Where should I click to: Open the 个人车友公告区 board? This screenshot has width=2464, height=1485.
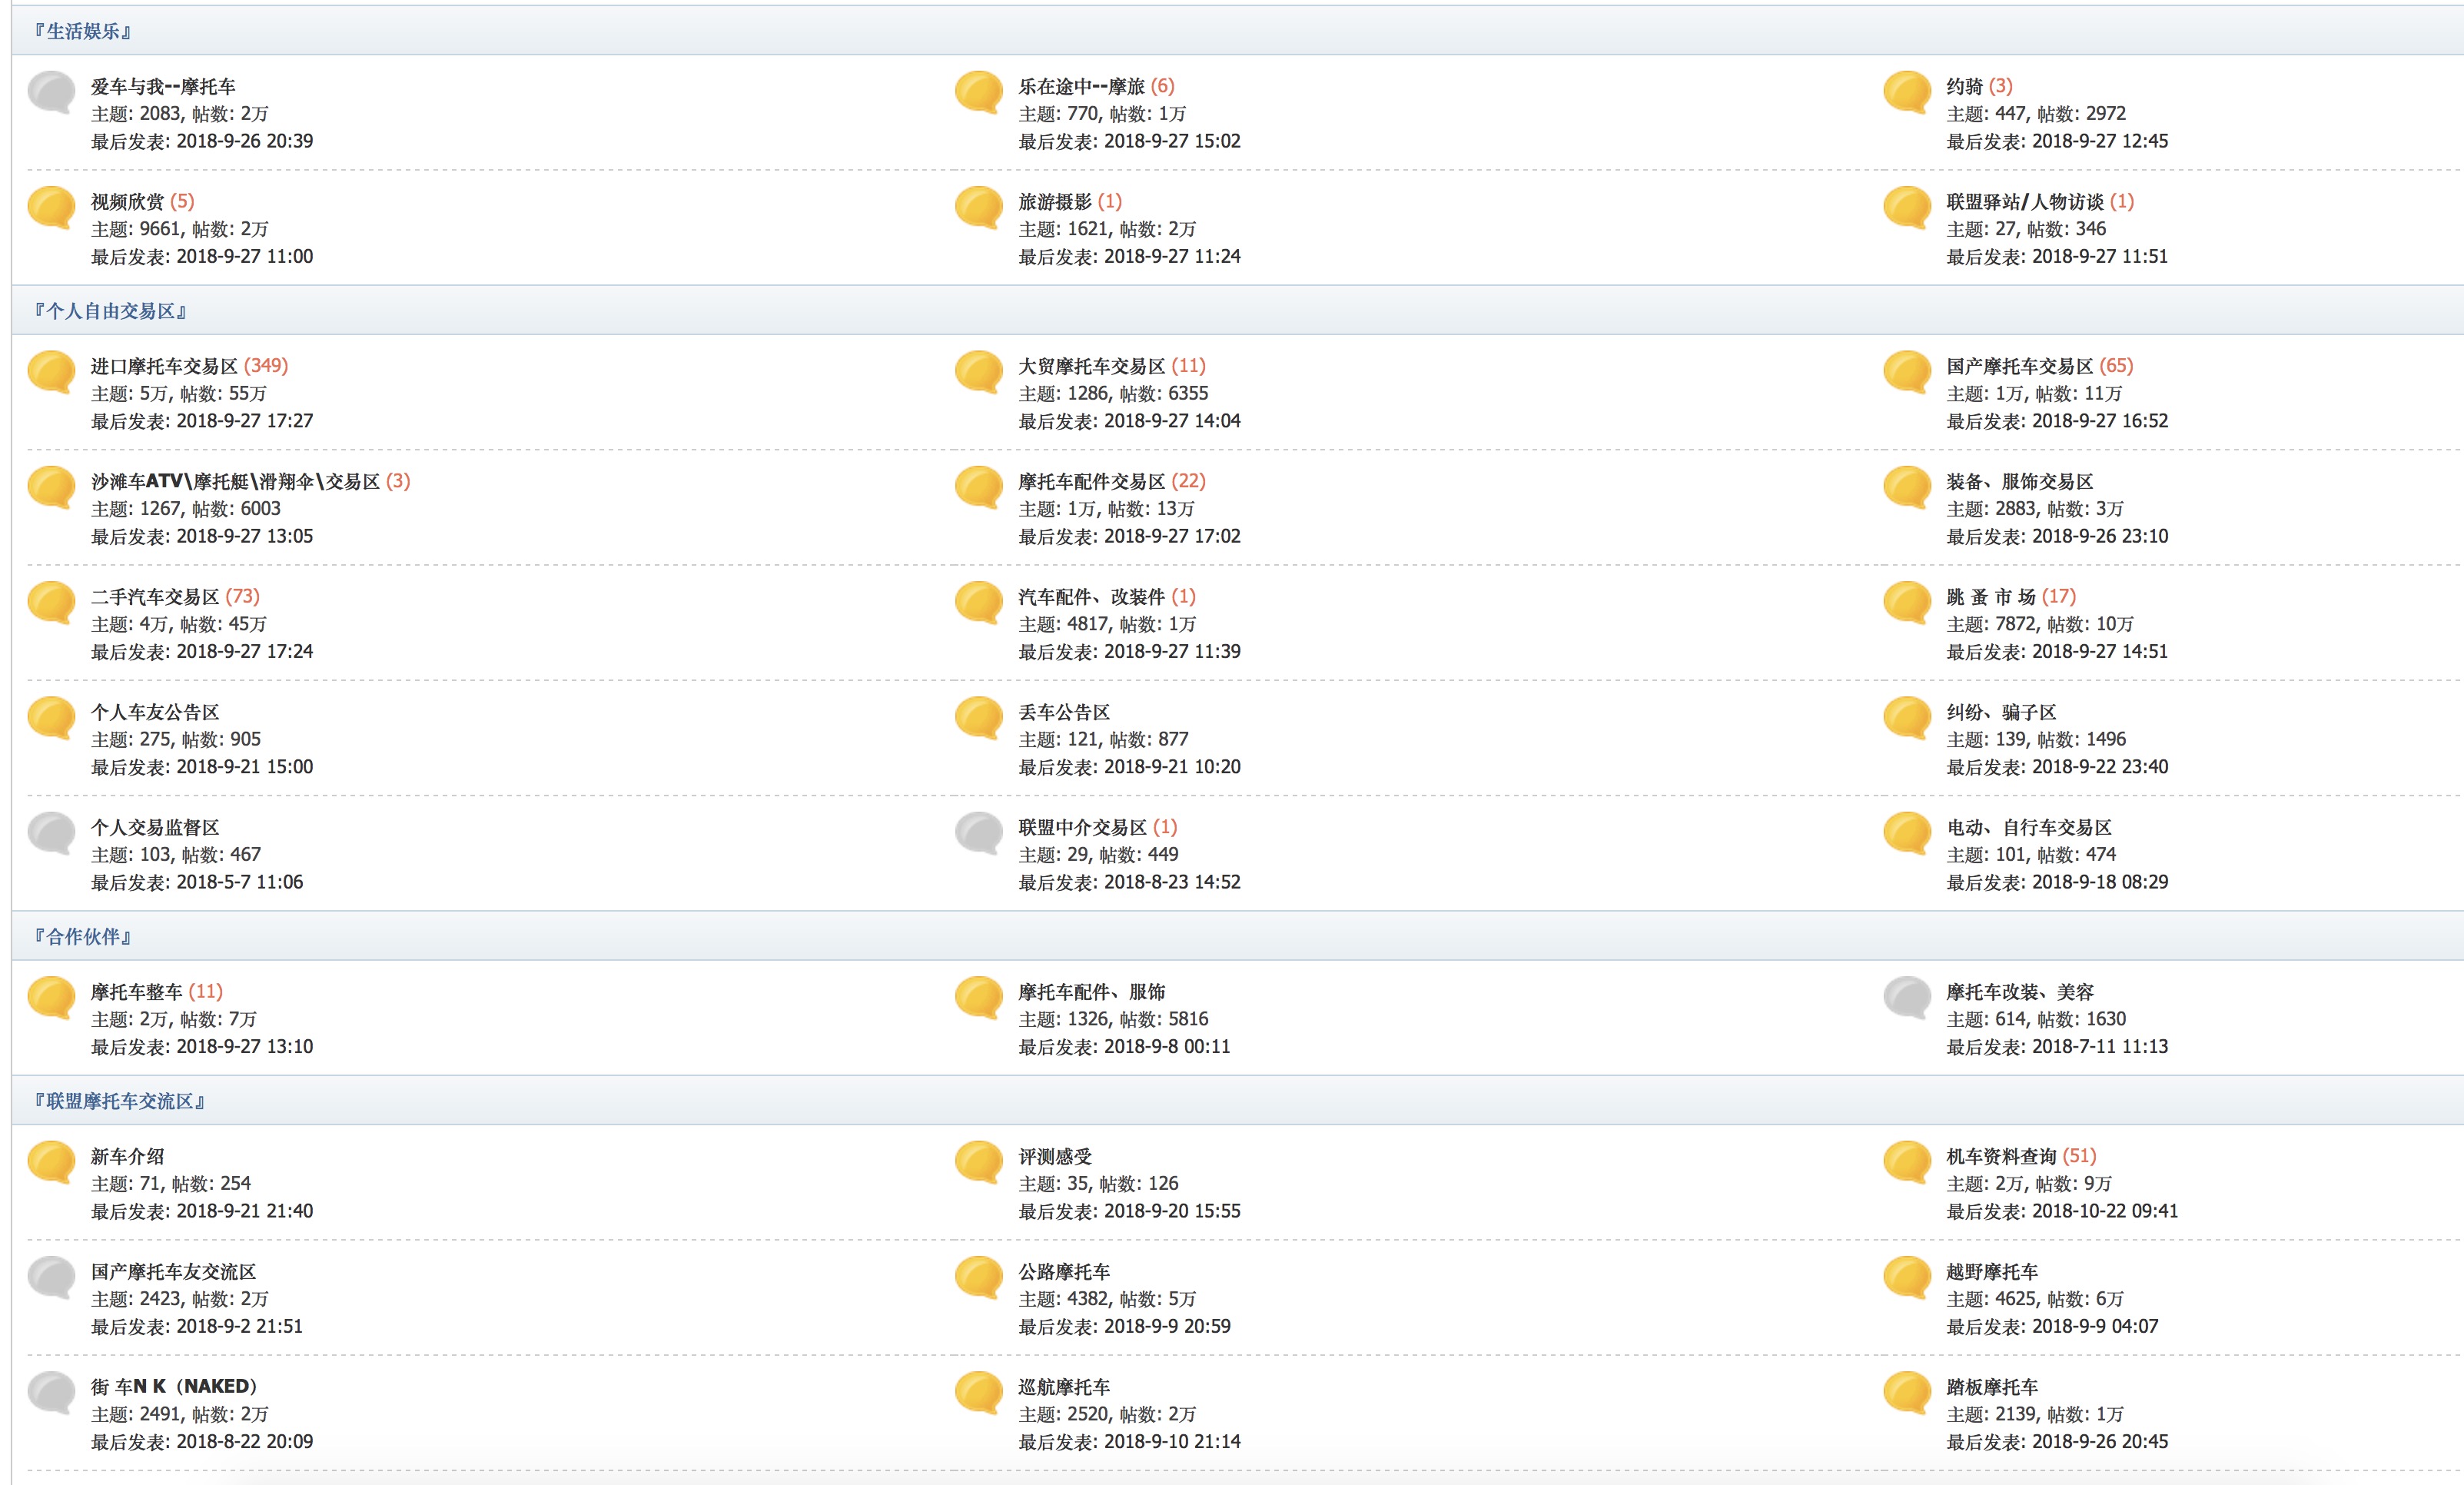pyautogui.click(x=155, y=712)
